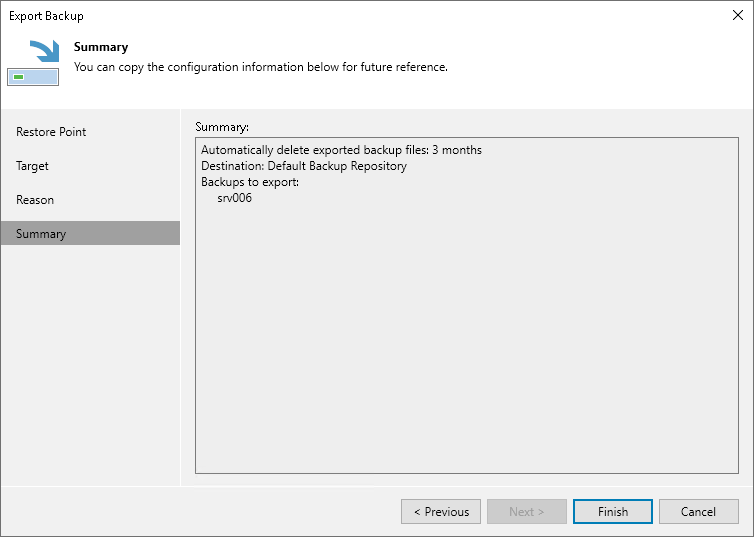Click the Export Backup wizard arrow icon
754x537 pixels.
coord(33,62)
